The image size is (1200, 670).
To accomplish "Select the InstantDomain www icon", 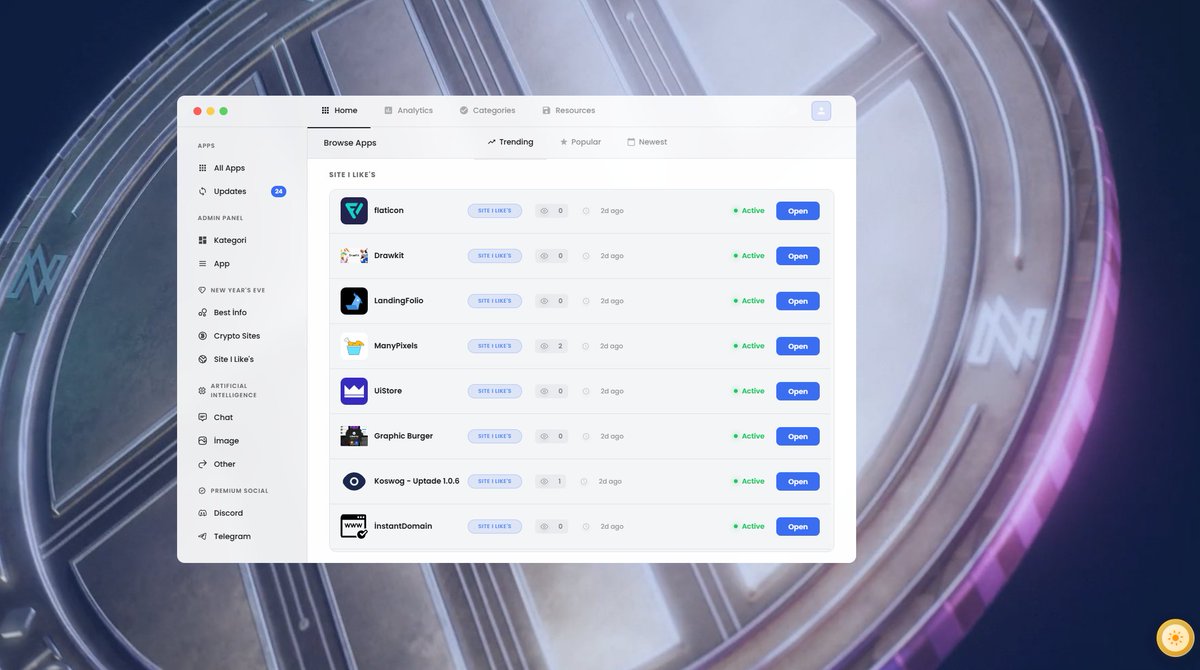I will pyautogui.click(x=353, y=525).
